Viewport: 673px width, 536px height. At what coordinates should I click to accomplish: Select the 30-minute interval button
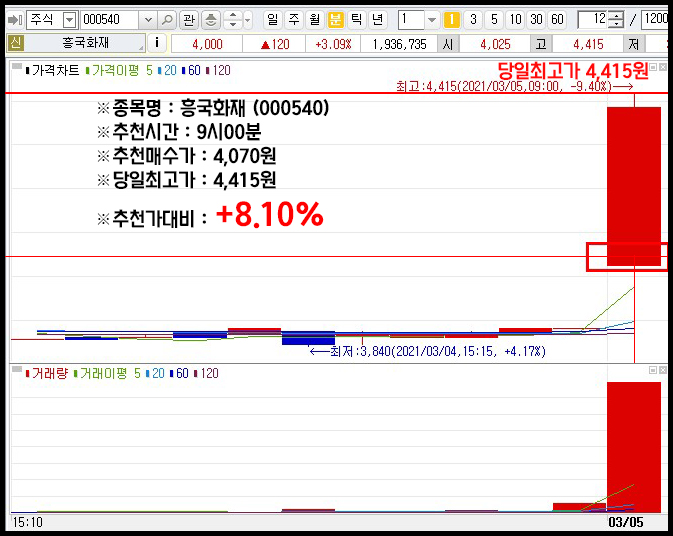(537, 20)
